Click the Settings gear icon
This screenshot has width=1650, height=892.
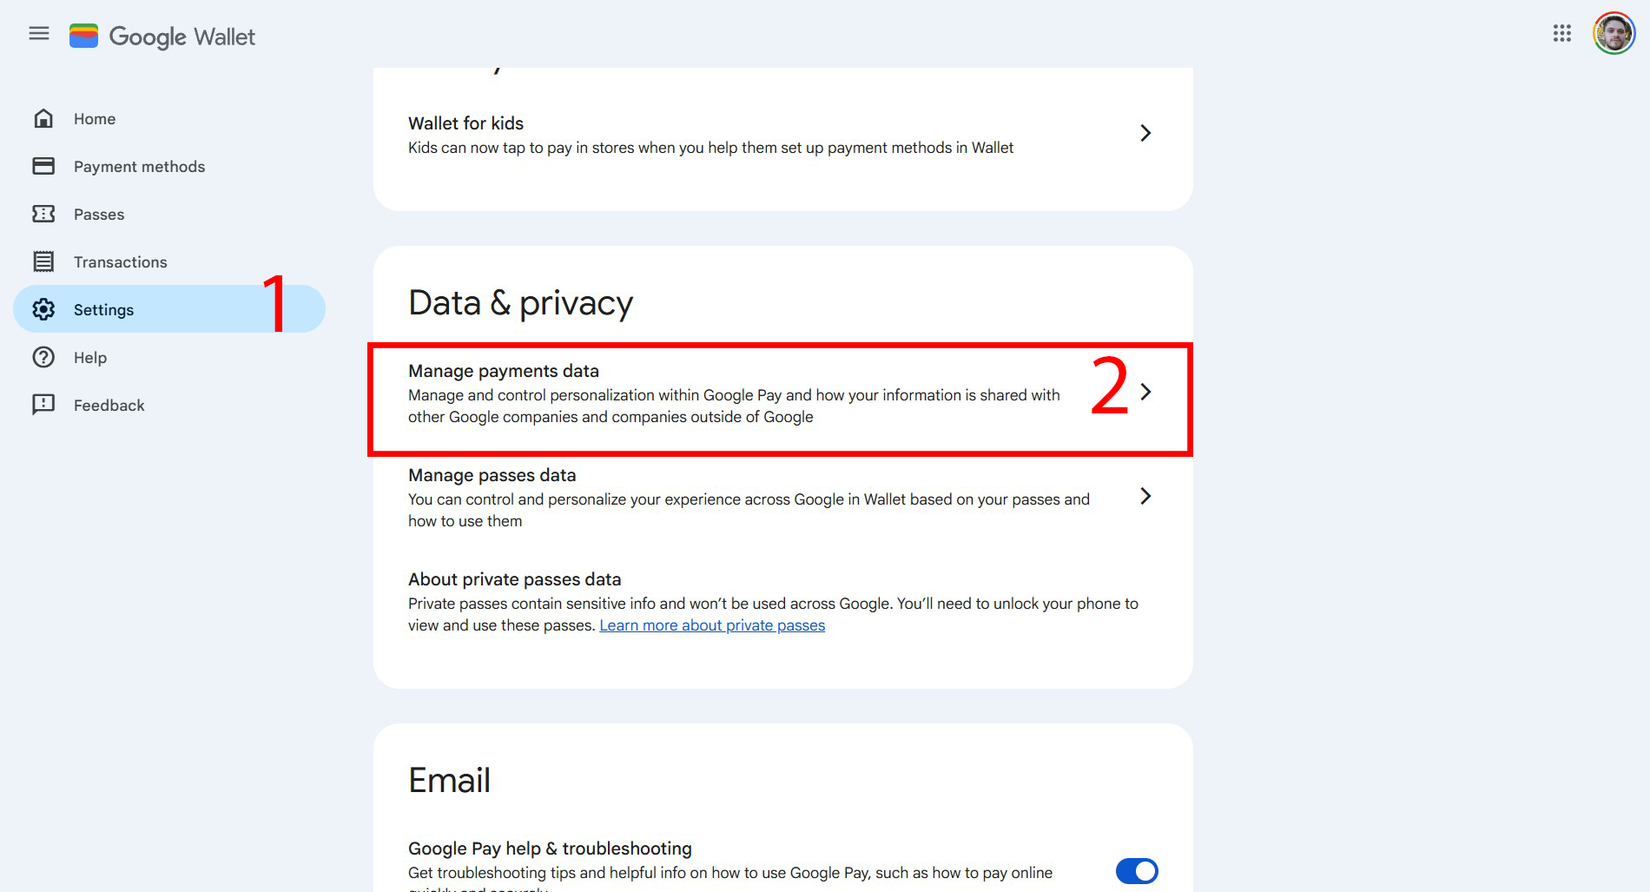[44, 309]
